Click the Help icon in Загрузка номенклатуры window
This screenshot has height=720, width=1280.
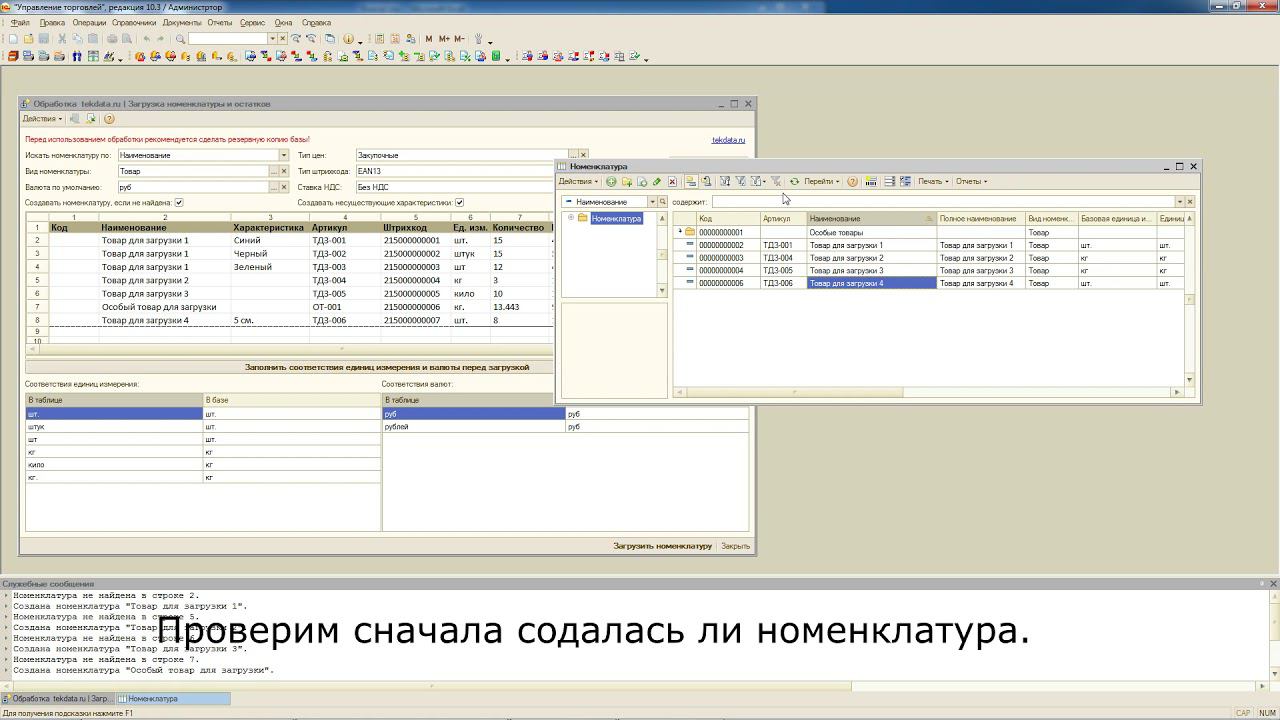[109, 119]
